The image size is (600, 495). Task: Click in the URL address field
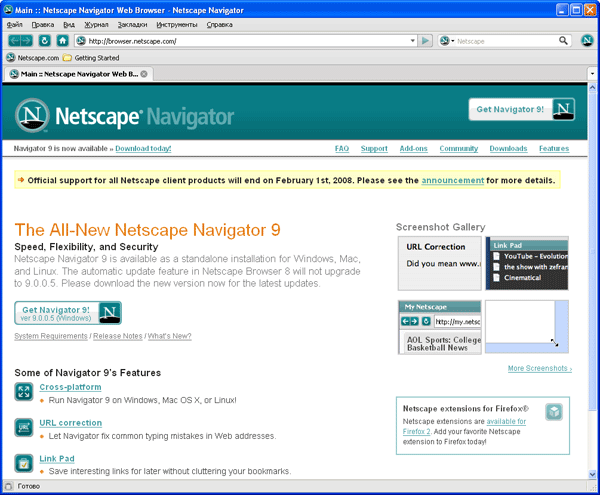(248, 41)
